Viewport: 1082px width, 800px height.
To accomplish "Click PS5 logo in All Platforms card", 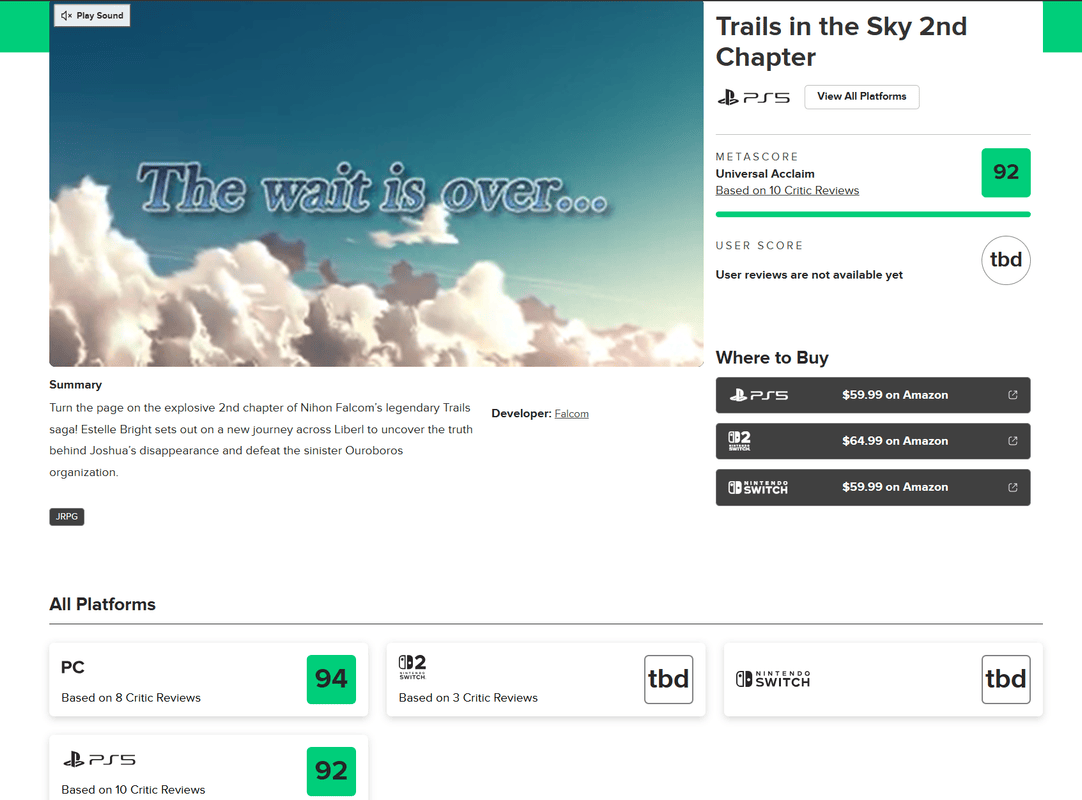I will [99, 760].
